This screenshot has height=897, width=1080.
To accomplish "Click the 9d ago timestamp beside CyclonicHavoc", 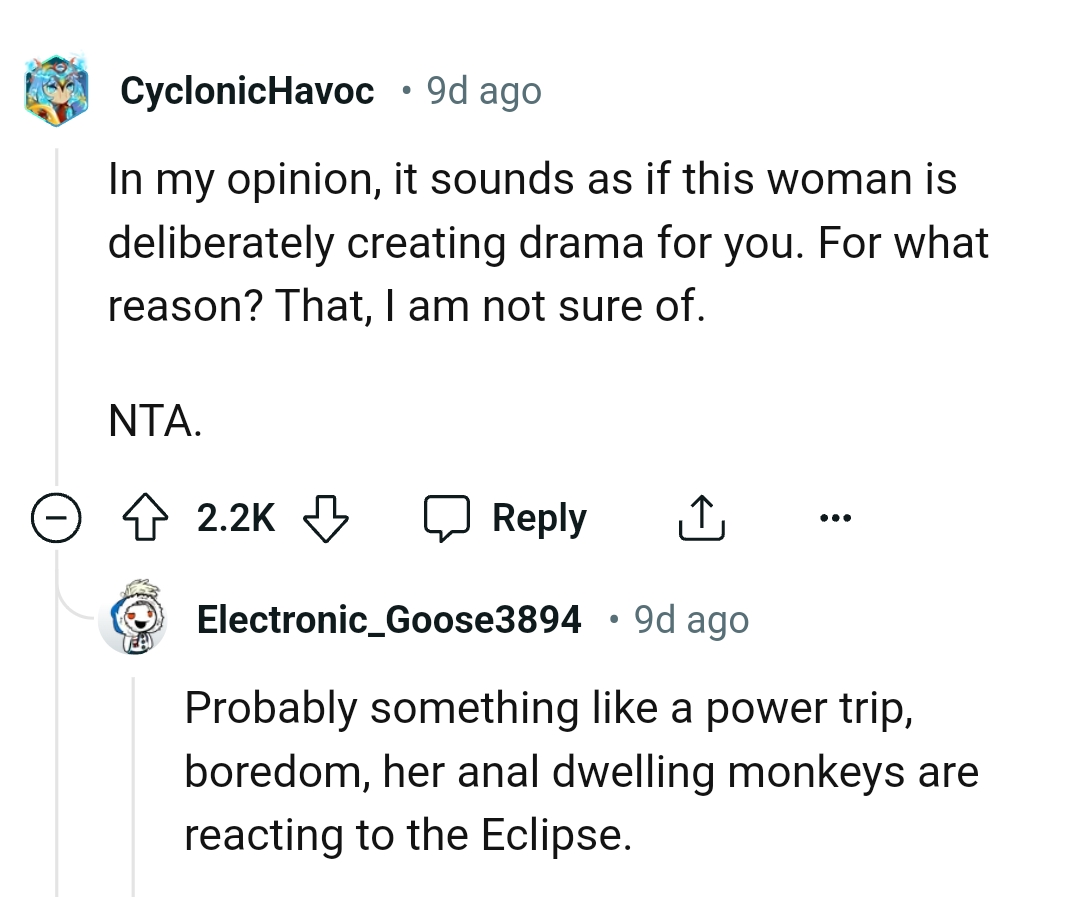I will (x=484, y=91).
